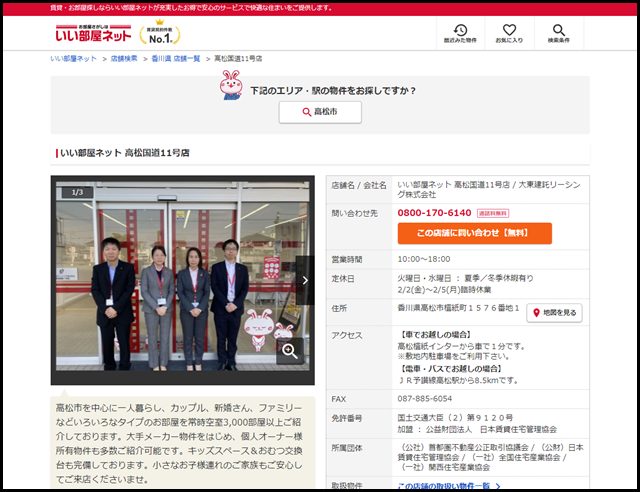Screen dimensions: 640x492
Task: Click the 【電車・バスでお越しの場合】 heading
Action: pos(451,369)
